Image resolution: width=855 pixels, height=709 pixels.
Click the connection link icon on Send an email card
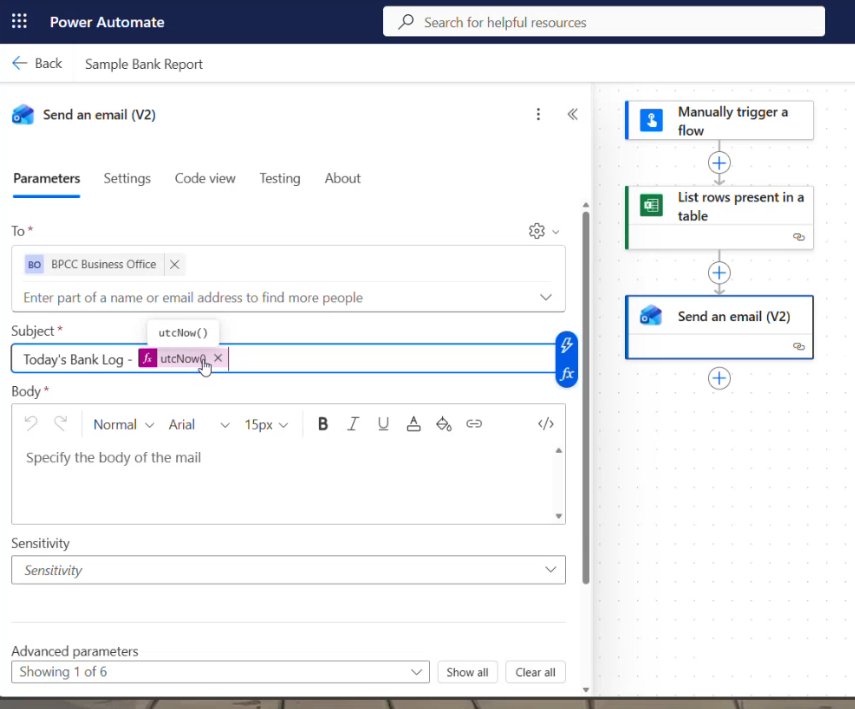click(x=799, y=346)
